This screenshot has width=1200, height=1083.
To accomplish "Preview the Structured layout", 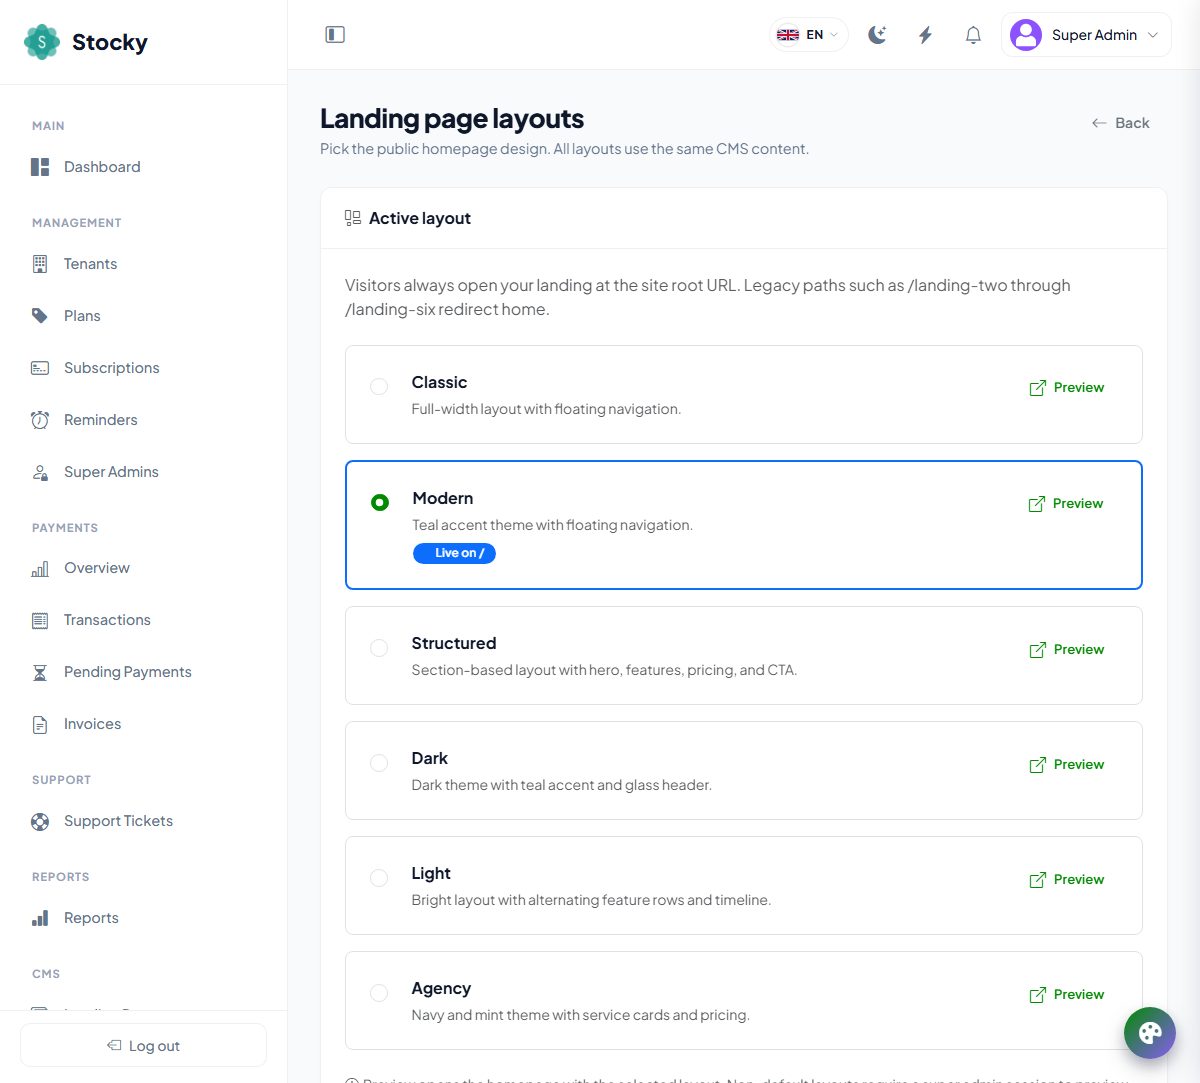I will tap(1066, 649).
